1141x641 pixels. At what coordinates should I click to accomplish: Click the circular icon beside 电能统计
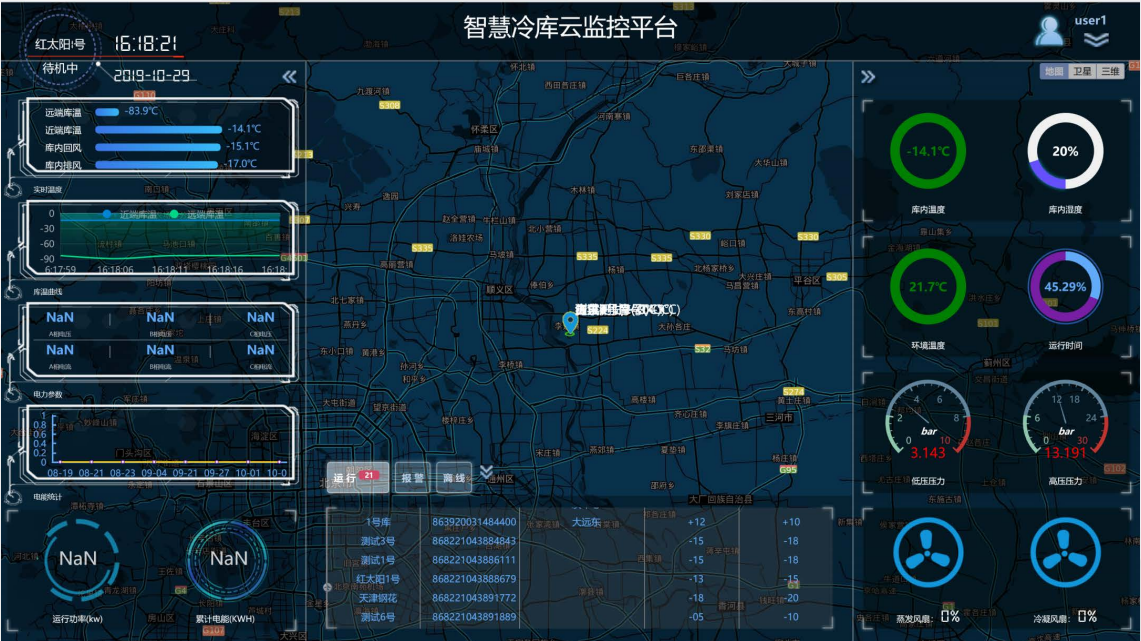point(13,497)
